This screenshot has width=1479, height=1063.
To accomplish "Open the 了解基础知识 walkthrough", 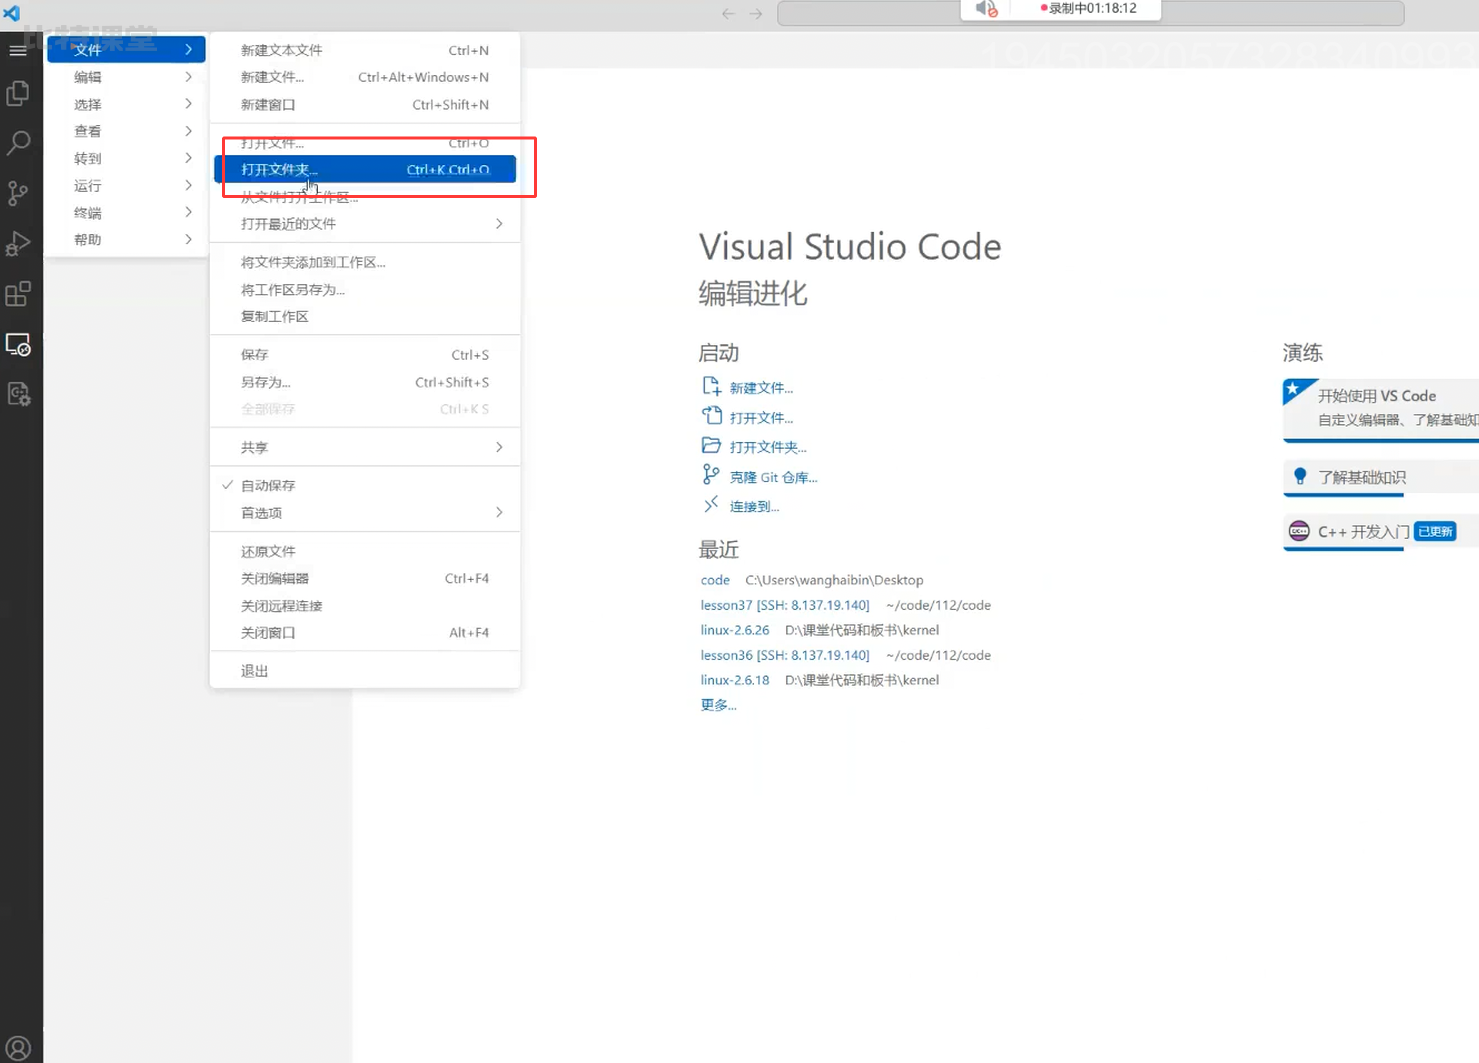I will pyautogui.click(x=1381, y=478).
